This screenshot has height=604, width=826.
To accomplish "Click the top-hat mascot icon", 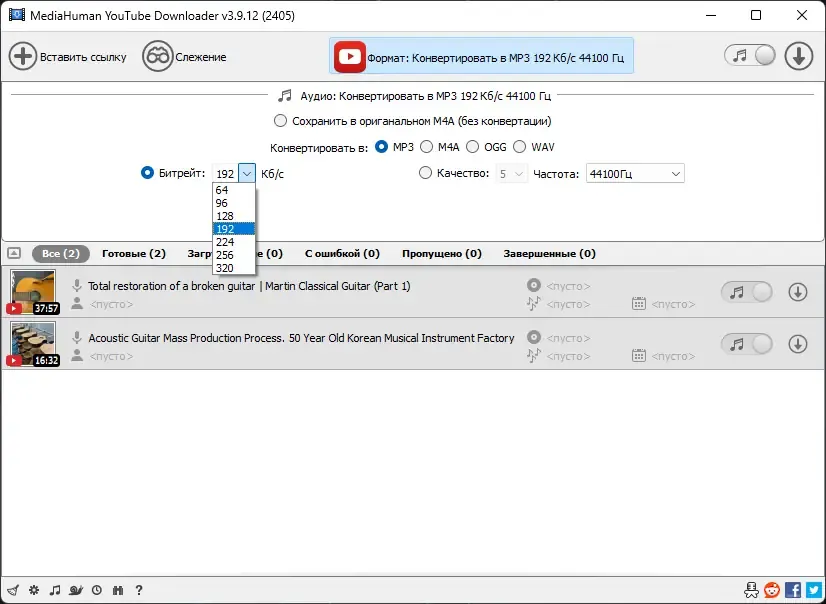I will pos(752,590).
